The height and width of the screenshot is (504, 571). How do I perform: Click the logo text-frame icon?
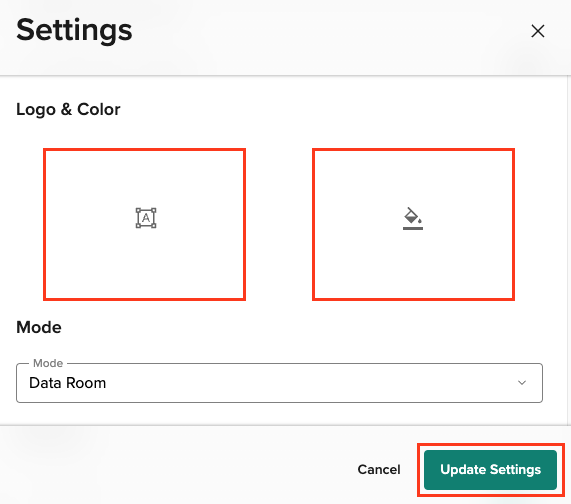[x=146, y=218]
